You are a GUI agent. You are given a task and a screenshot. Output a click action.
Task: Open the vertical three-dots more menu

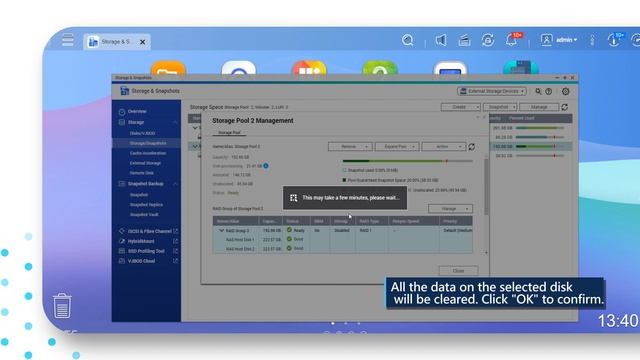(592, 40)
